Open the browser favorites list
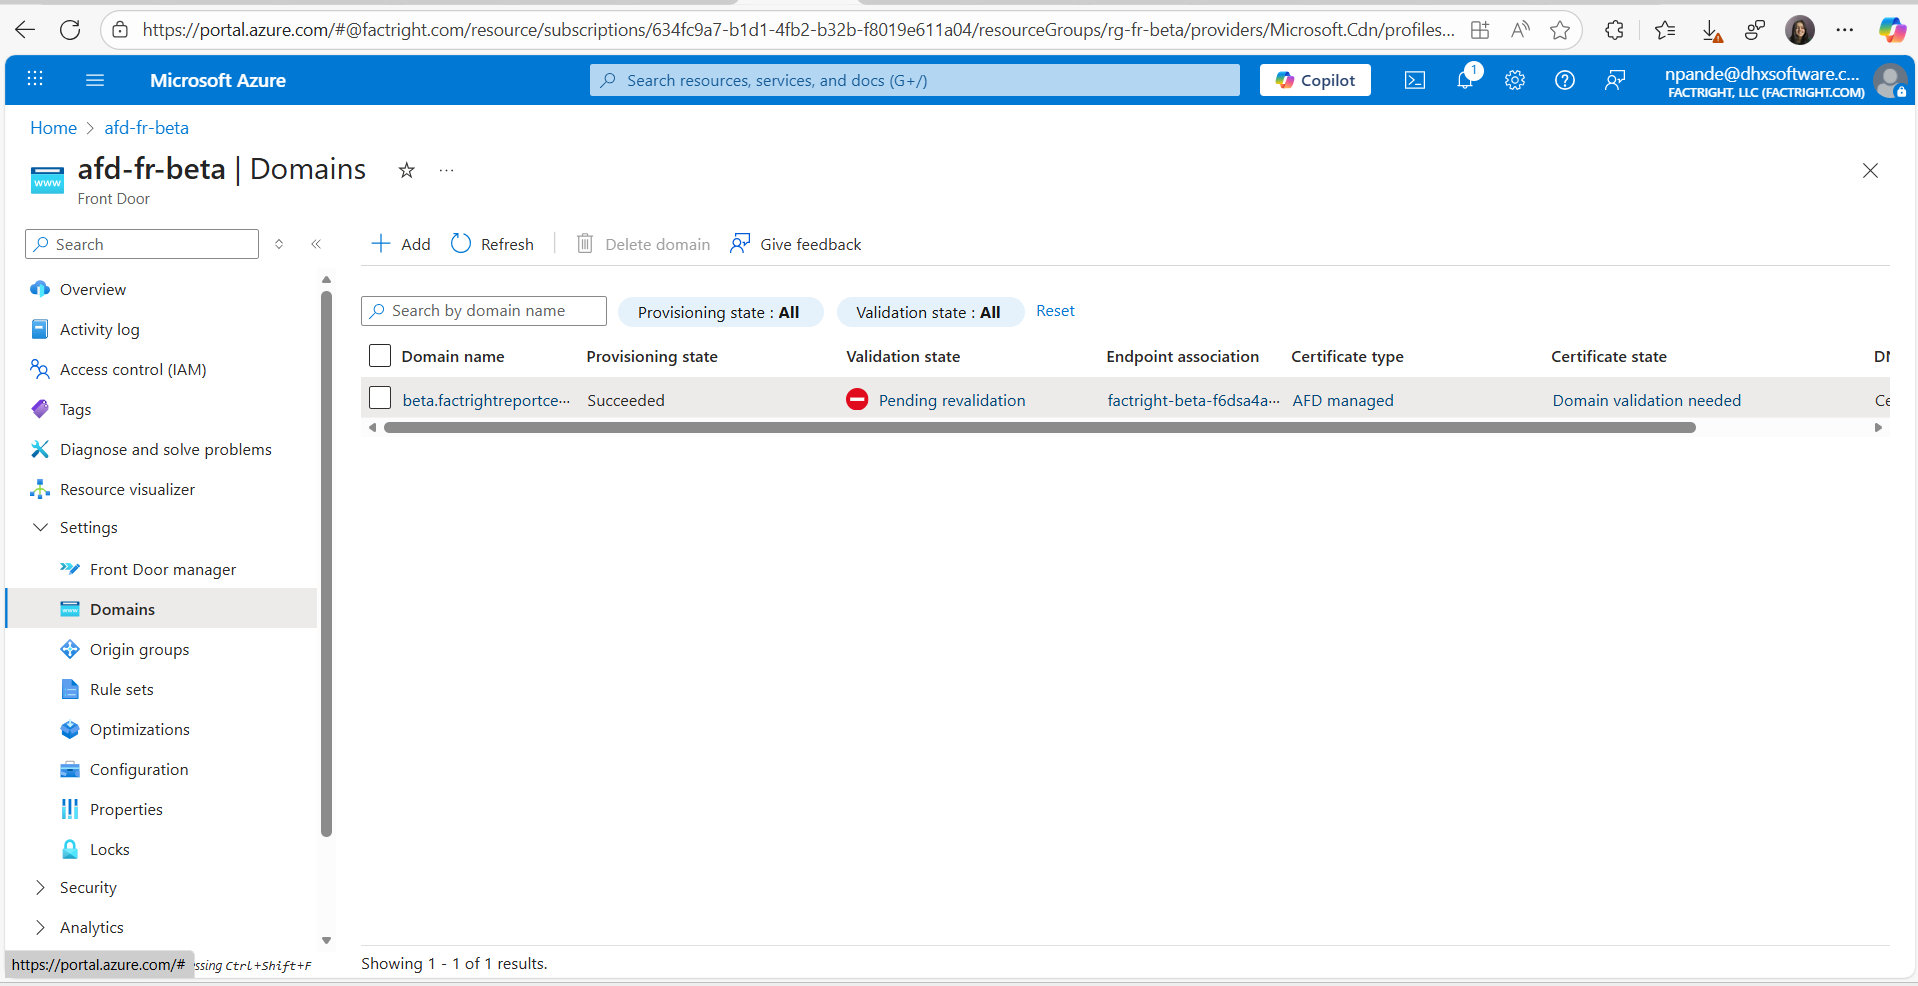The image size is (1918, 986). (x=1665, y=30)
